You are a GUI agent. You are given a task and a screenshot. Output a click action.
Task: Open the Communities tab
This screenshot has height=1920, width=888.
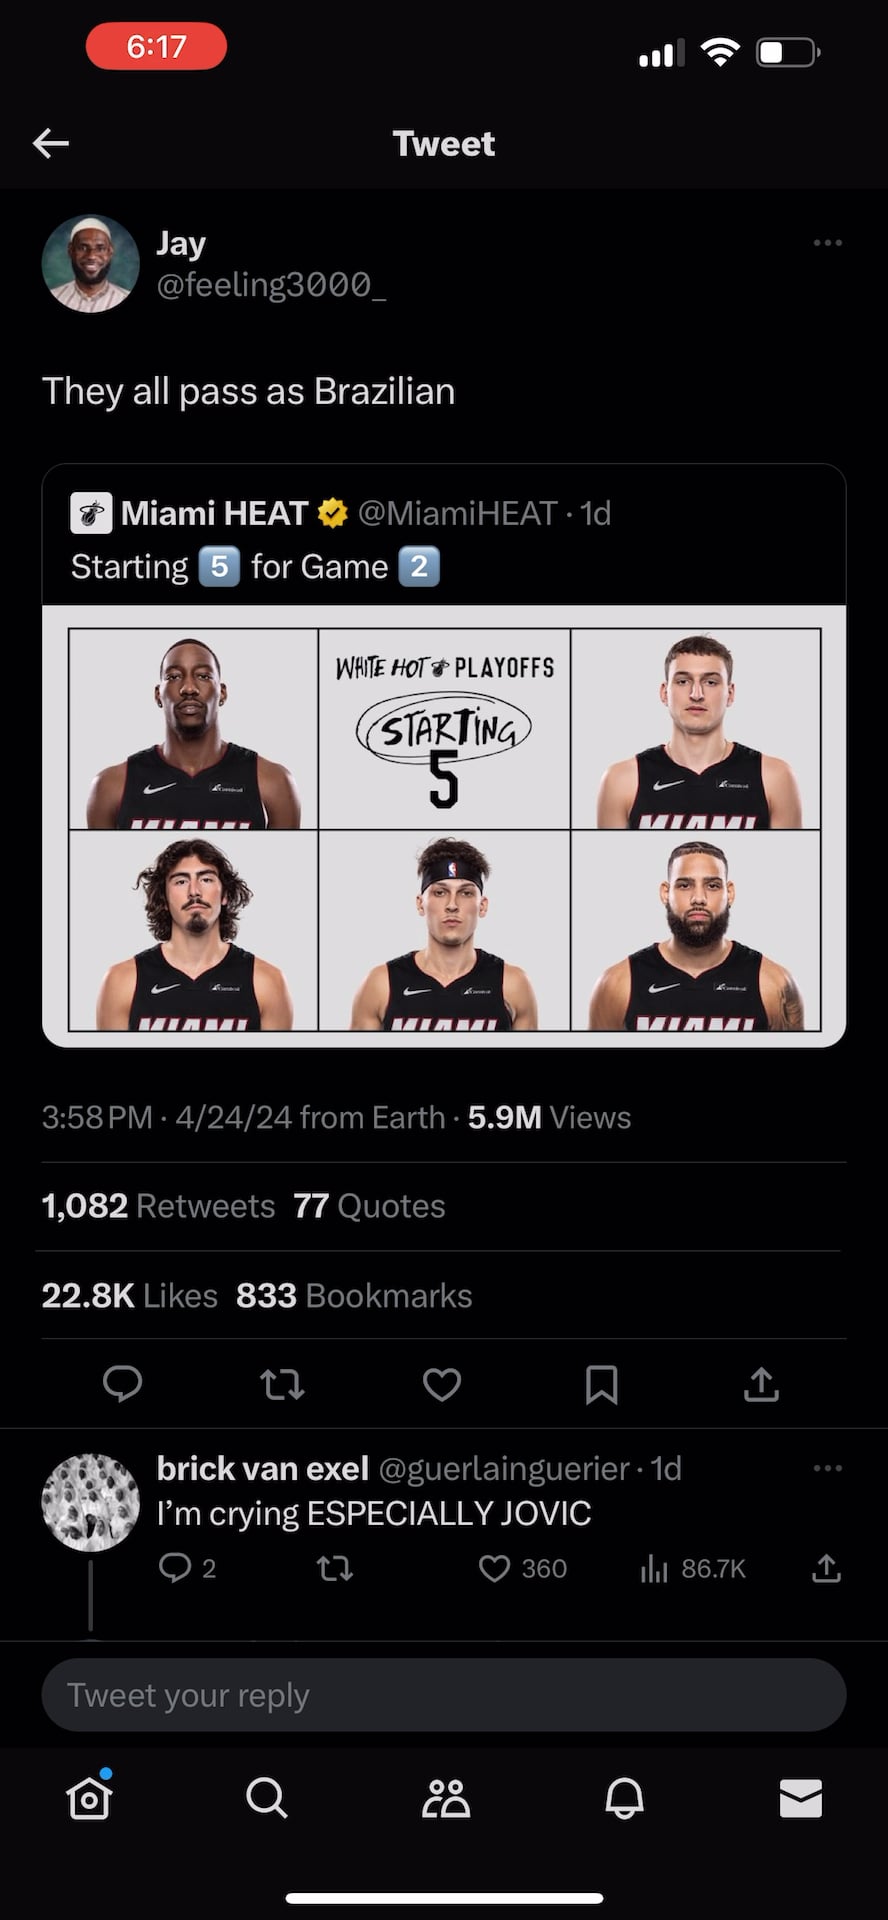pos(445,1798)
